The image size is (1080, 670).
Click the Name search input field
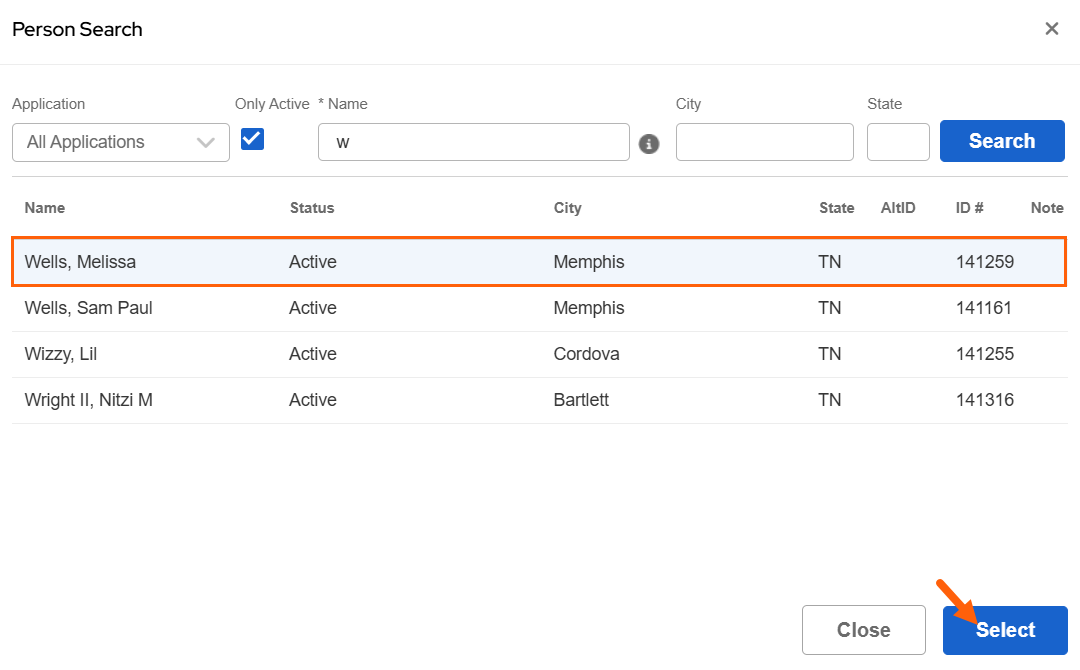click(473, 142)
